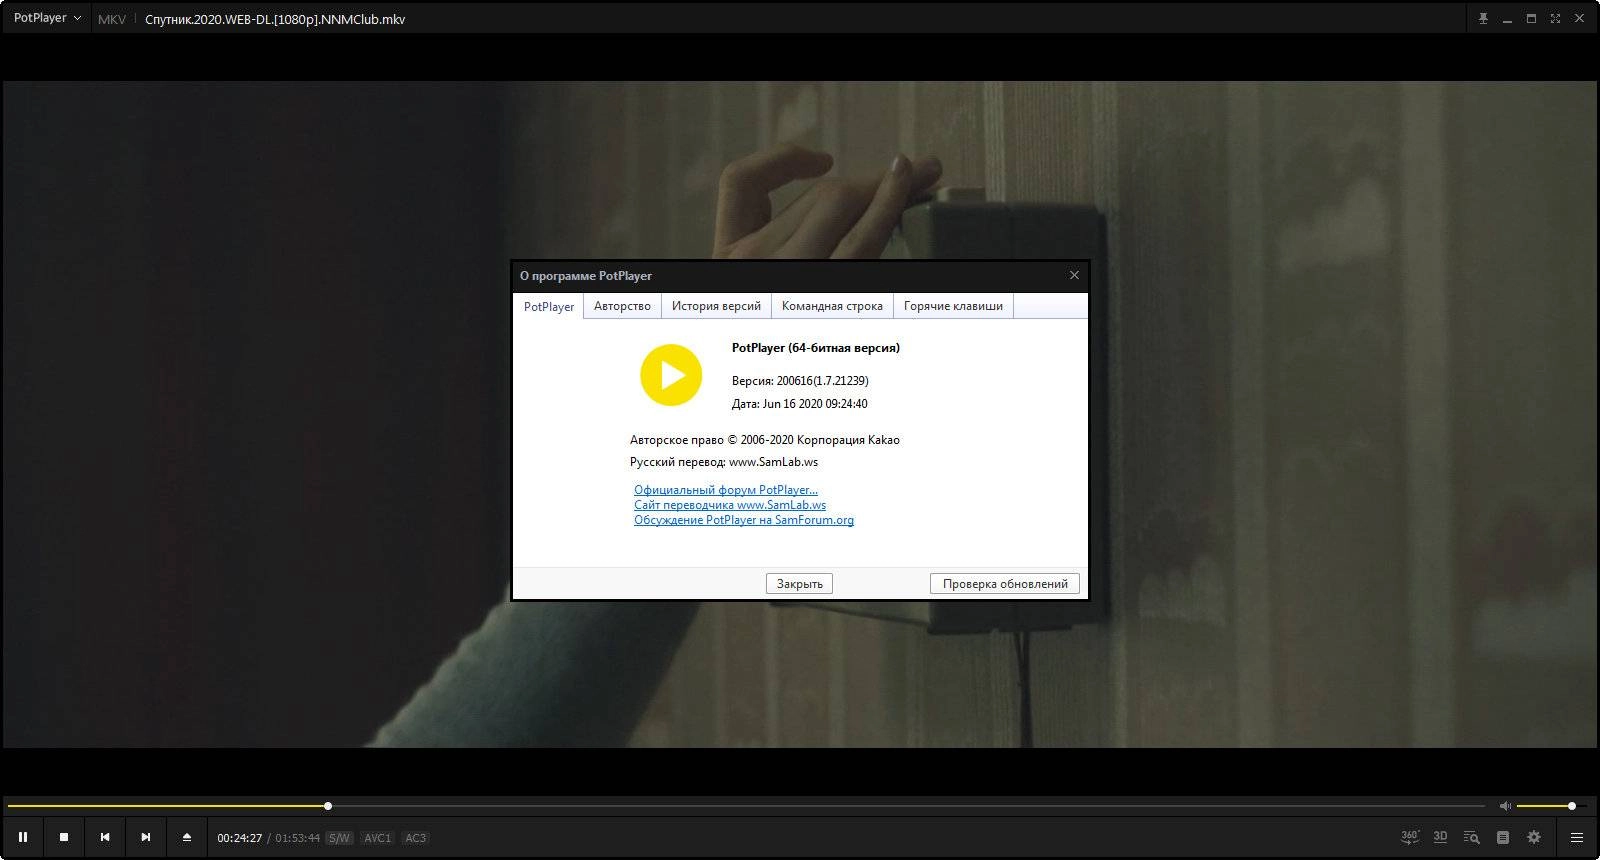
Task: Open file with the eject icon
Action: tap(187, 837)
